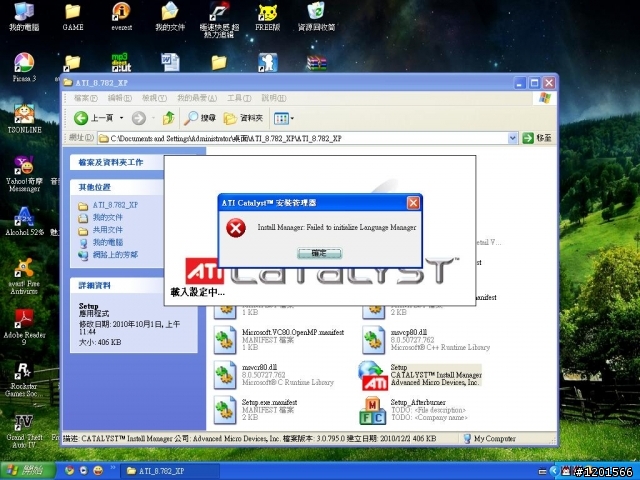Collapse the 其他位置 panel header
This screenshot has width=640, height=480.
[117, 187]
